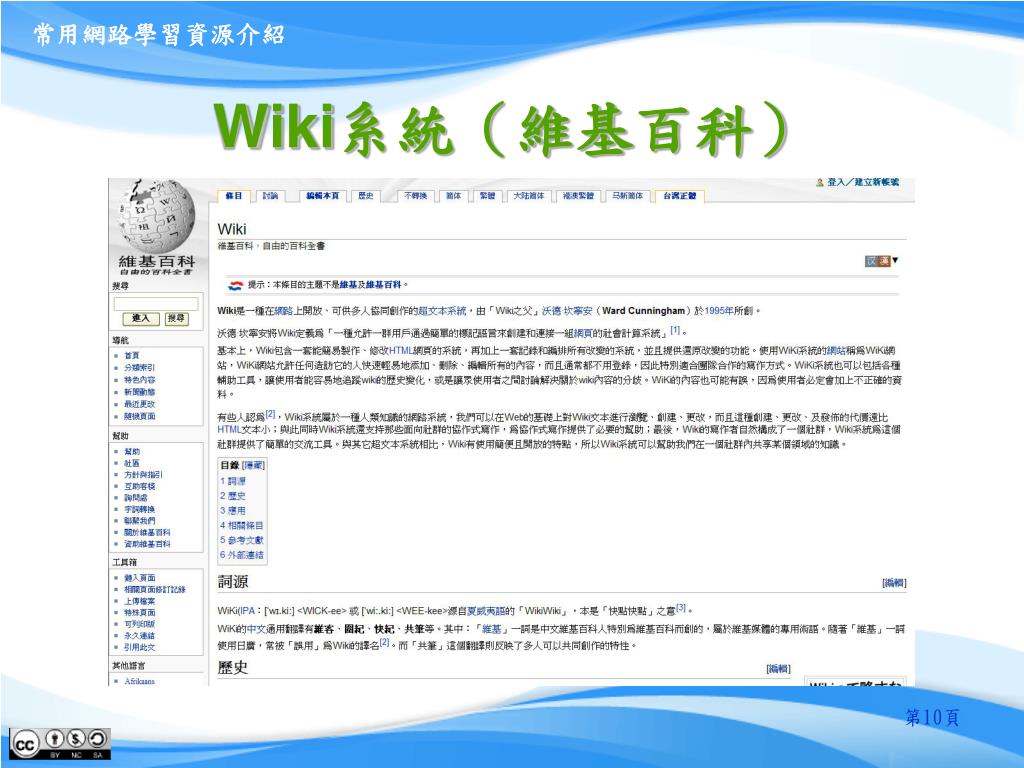
Task: Click the 關於維基百科 sidebar link
Action: click(x=148, y=533)
